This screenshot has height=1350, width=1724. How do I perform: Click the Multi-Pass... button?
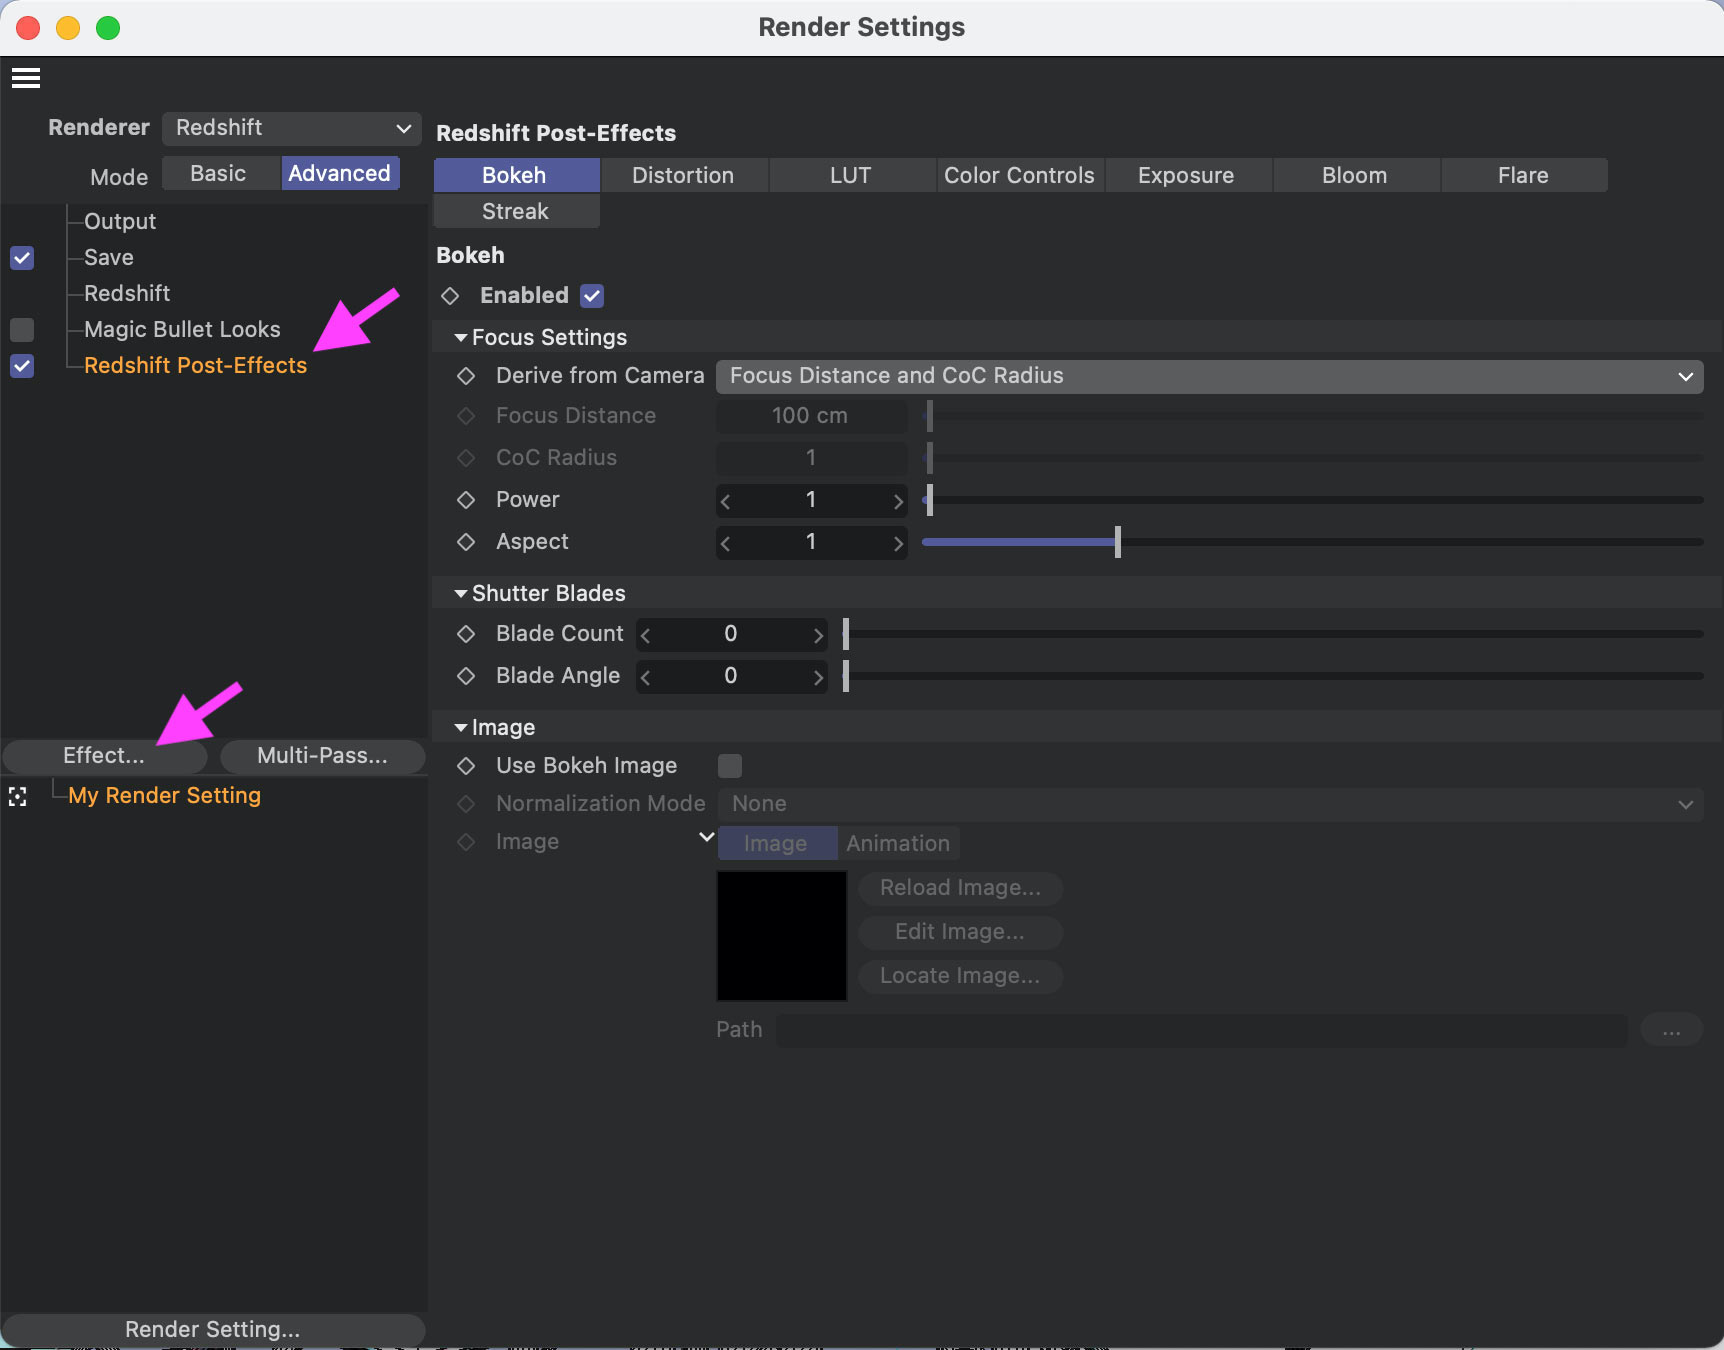[322, 756]
